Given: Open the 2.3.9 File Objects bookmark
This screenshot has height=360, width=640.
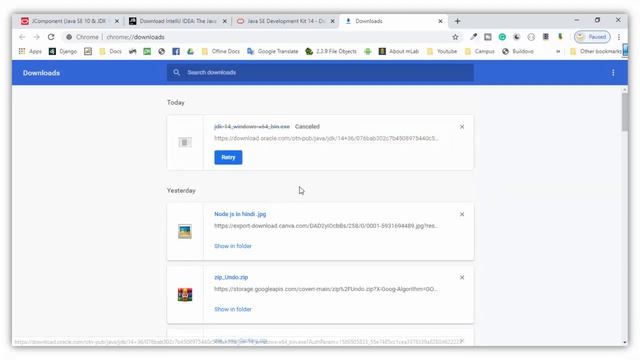Looking at the screenshot, I should [331, 51].
